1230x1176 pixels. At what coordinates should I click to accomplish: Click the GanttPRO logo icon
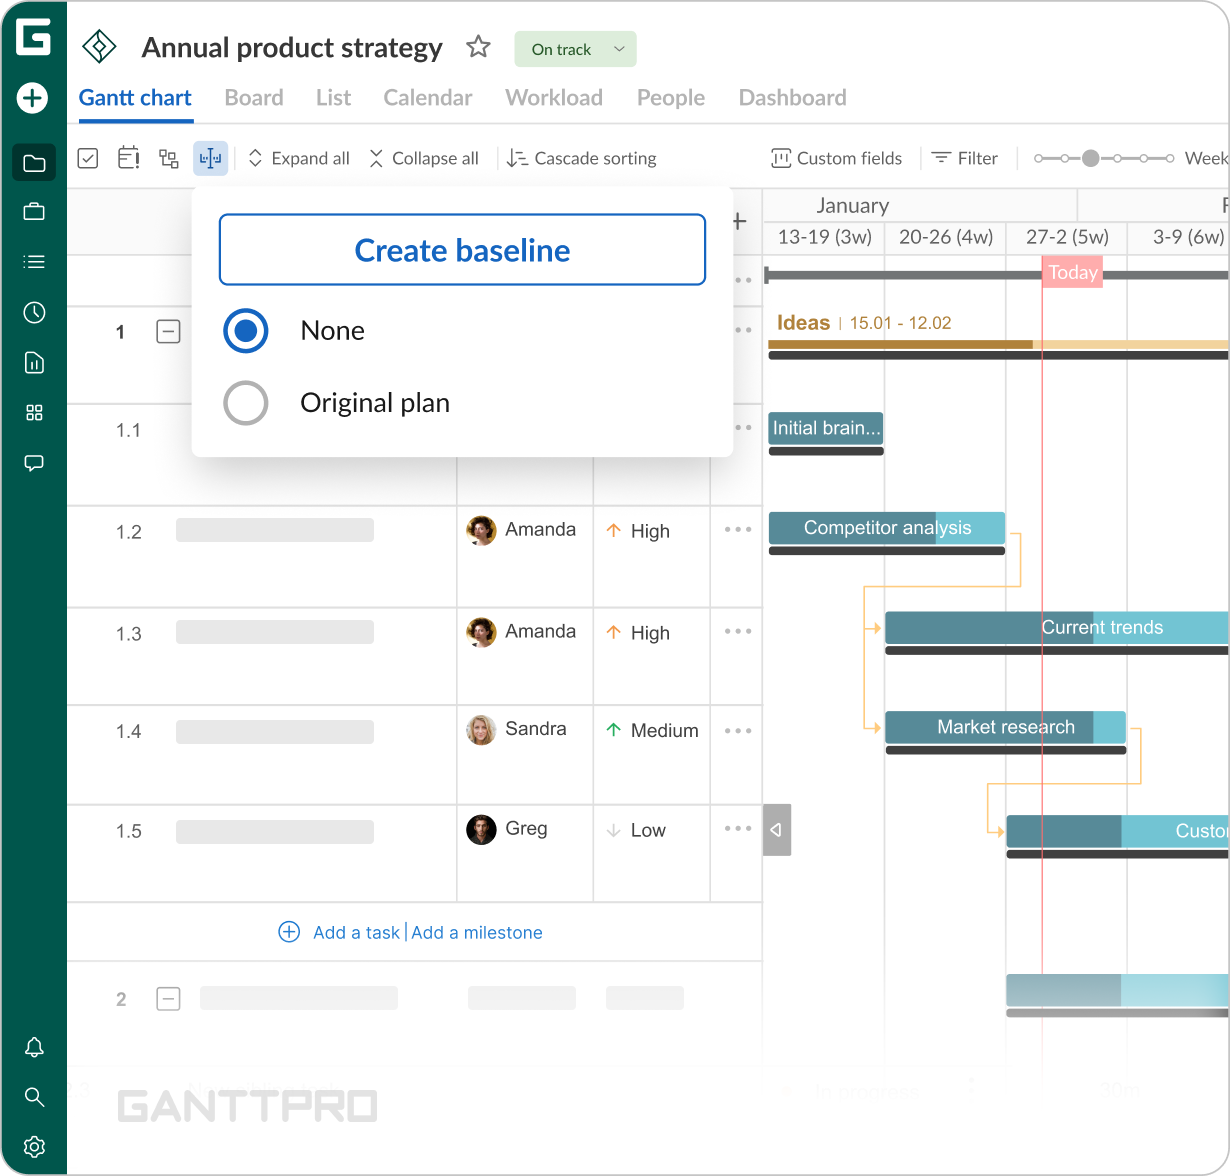point(34,38)
